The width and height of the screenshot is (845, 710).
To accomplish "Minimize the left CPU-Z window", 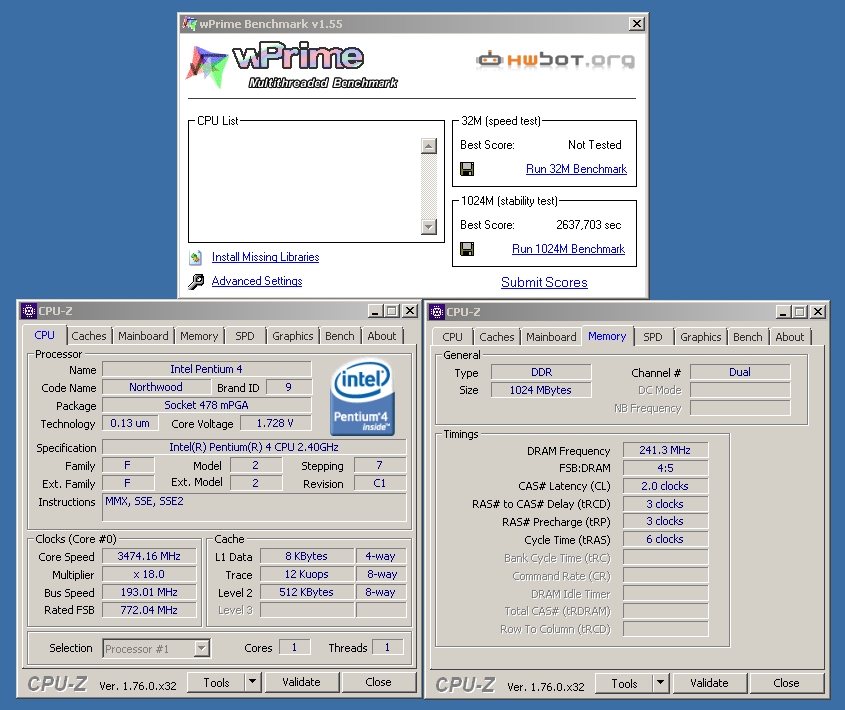I will (x=375, y=311).
